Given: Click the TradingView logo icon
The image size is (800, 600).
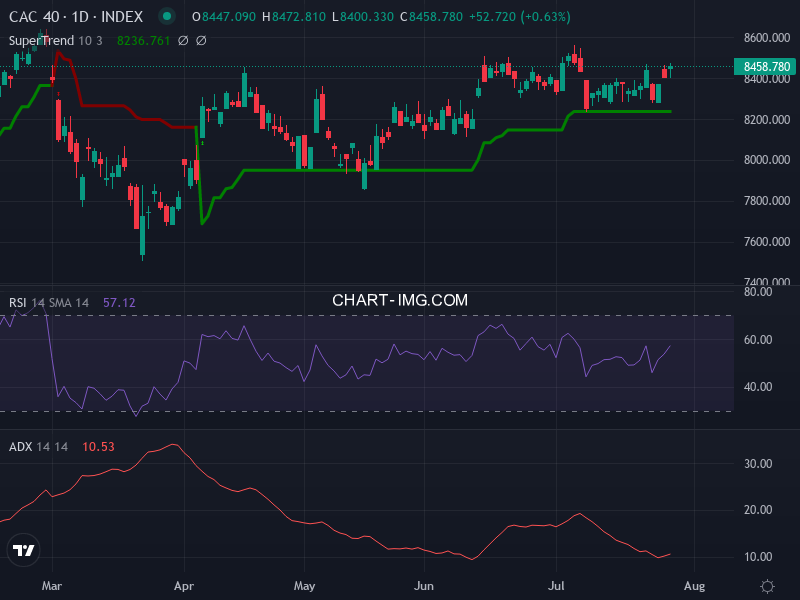Looking at the screenshot, I should tap(23, 550).
